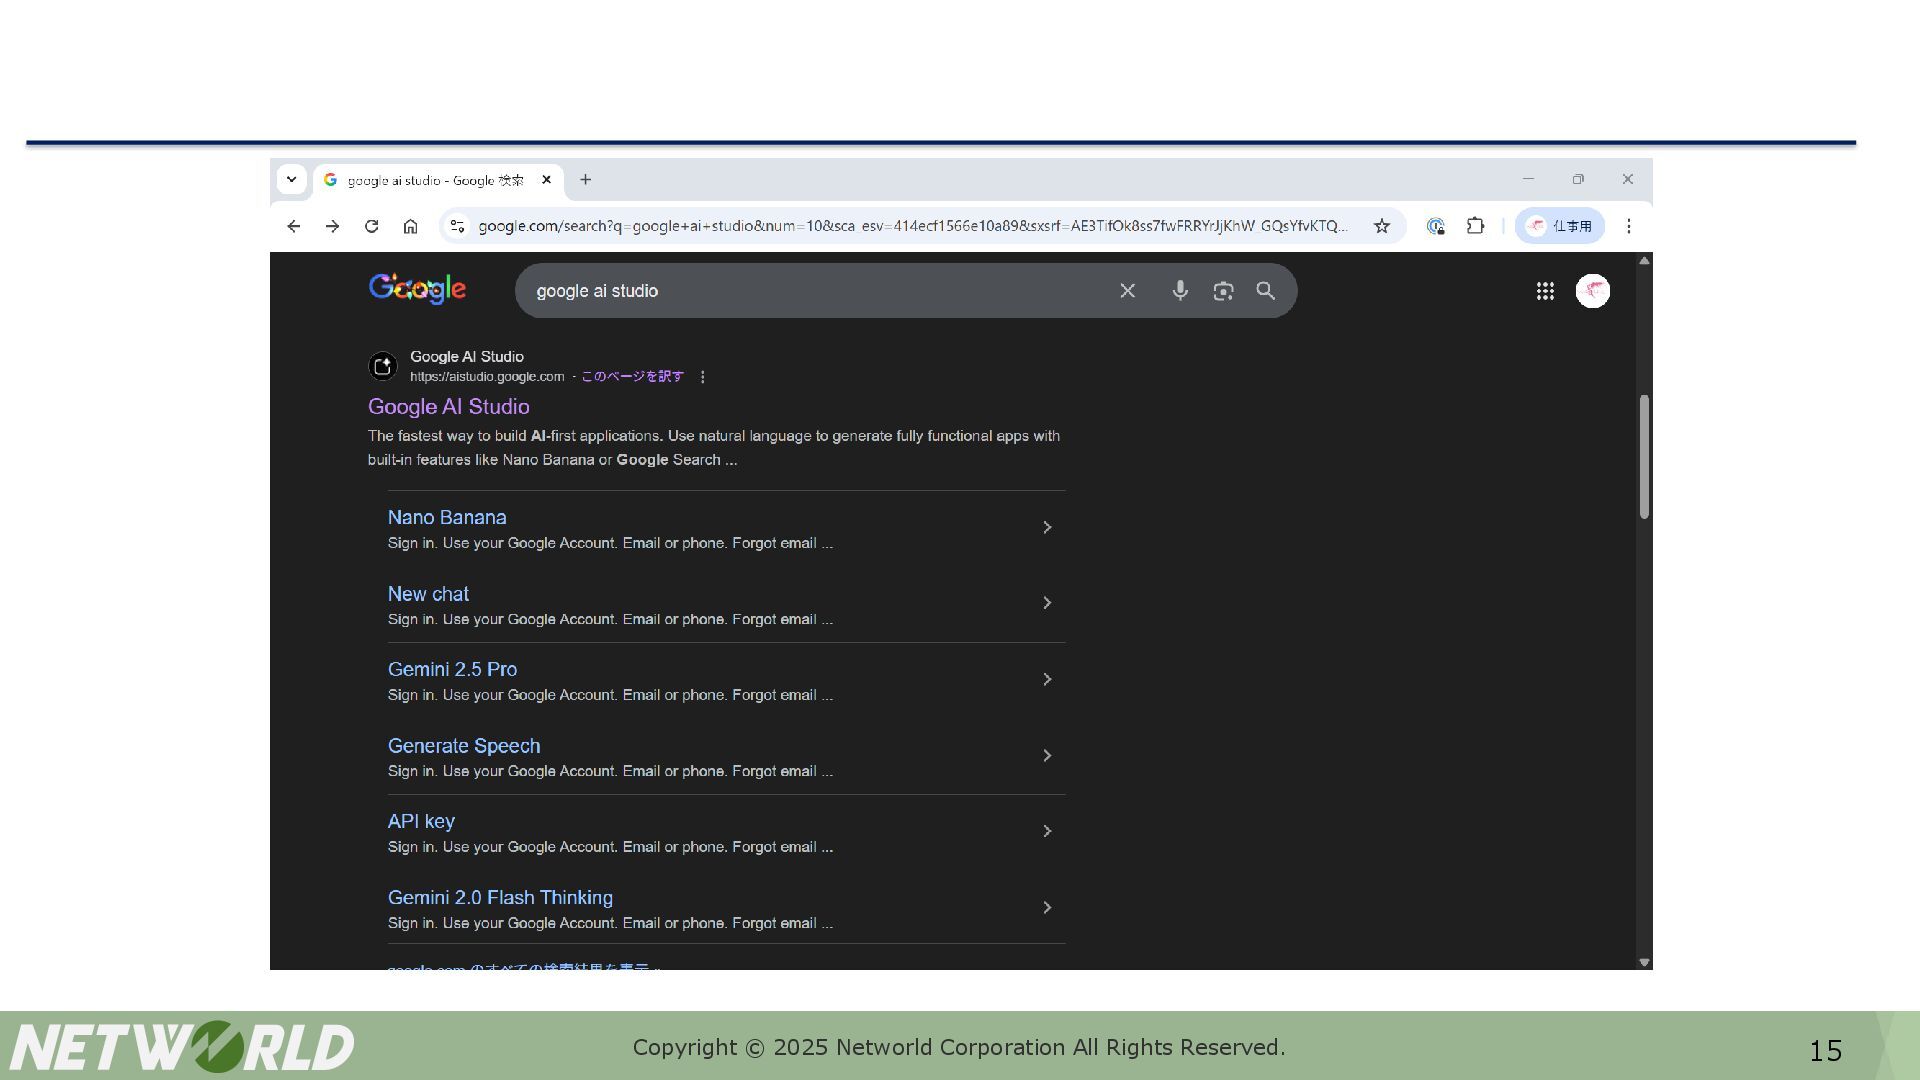Open Chrome's three-dot menu

[x=1629, y=226]
